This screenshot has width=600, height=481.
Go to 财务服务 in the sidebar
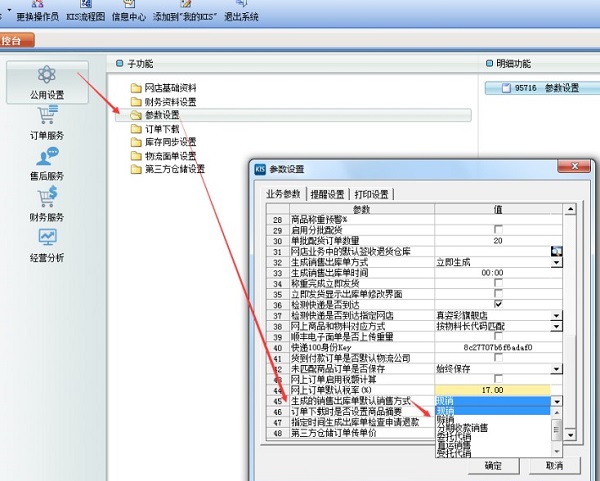tap(47, 204)
